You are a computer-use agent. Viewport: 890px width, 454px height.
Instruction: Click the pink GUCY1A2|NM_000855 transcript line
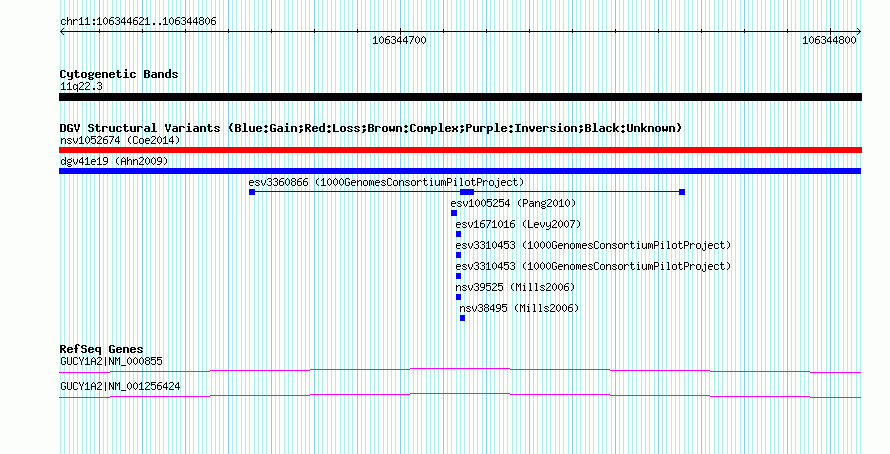[x=460, y=371]
